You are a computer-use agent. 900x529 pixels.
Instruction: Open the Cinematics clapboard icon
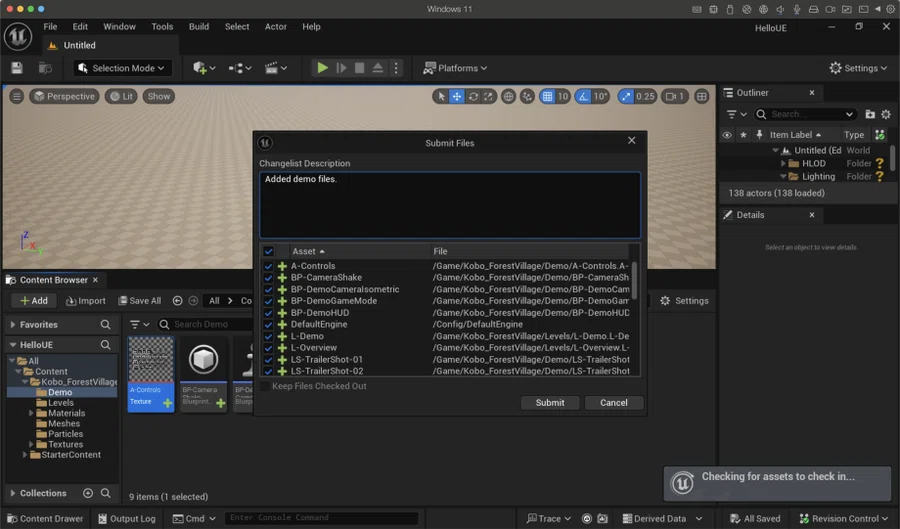(276, 68)
